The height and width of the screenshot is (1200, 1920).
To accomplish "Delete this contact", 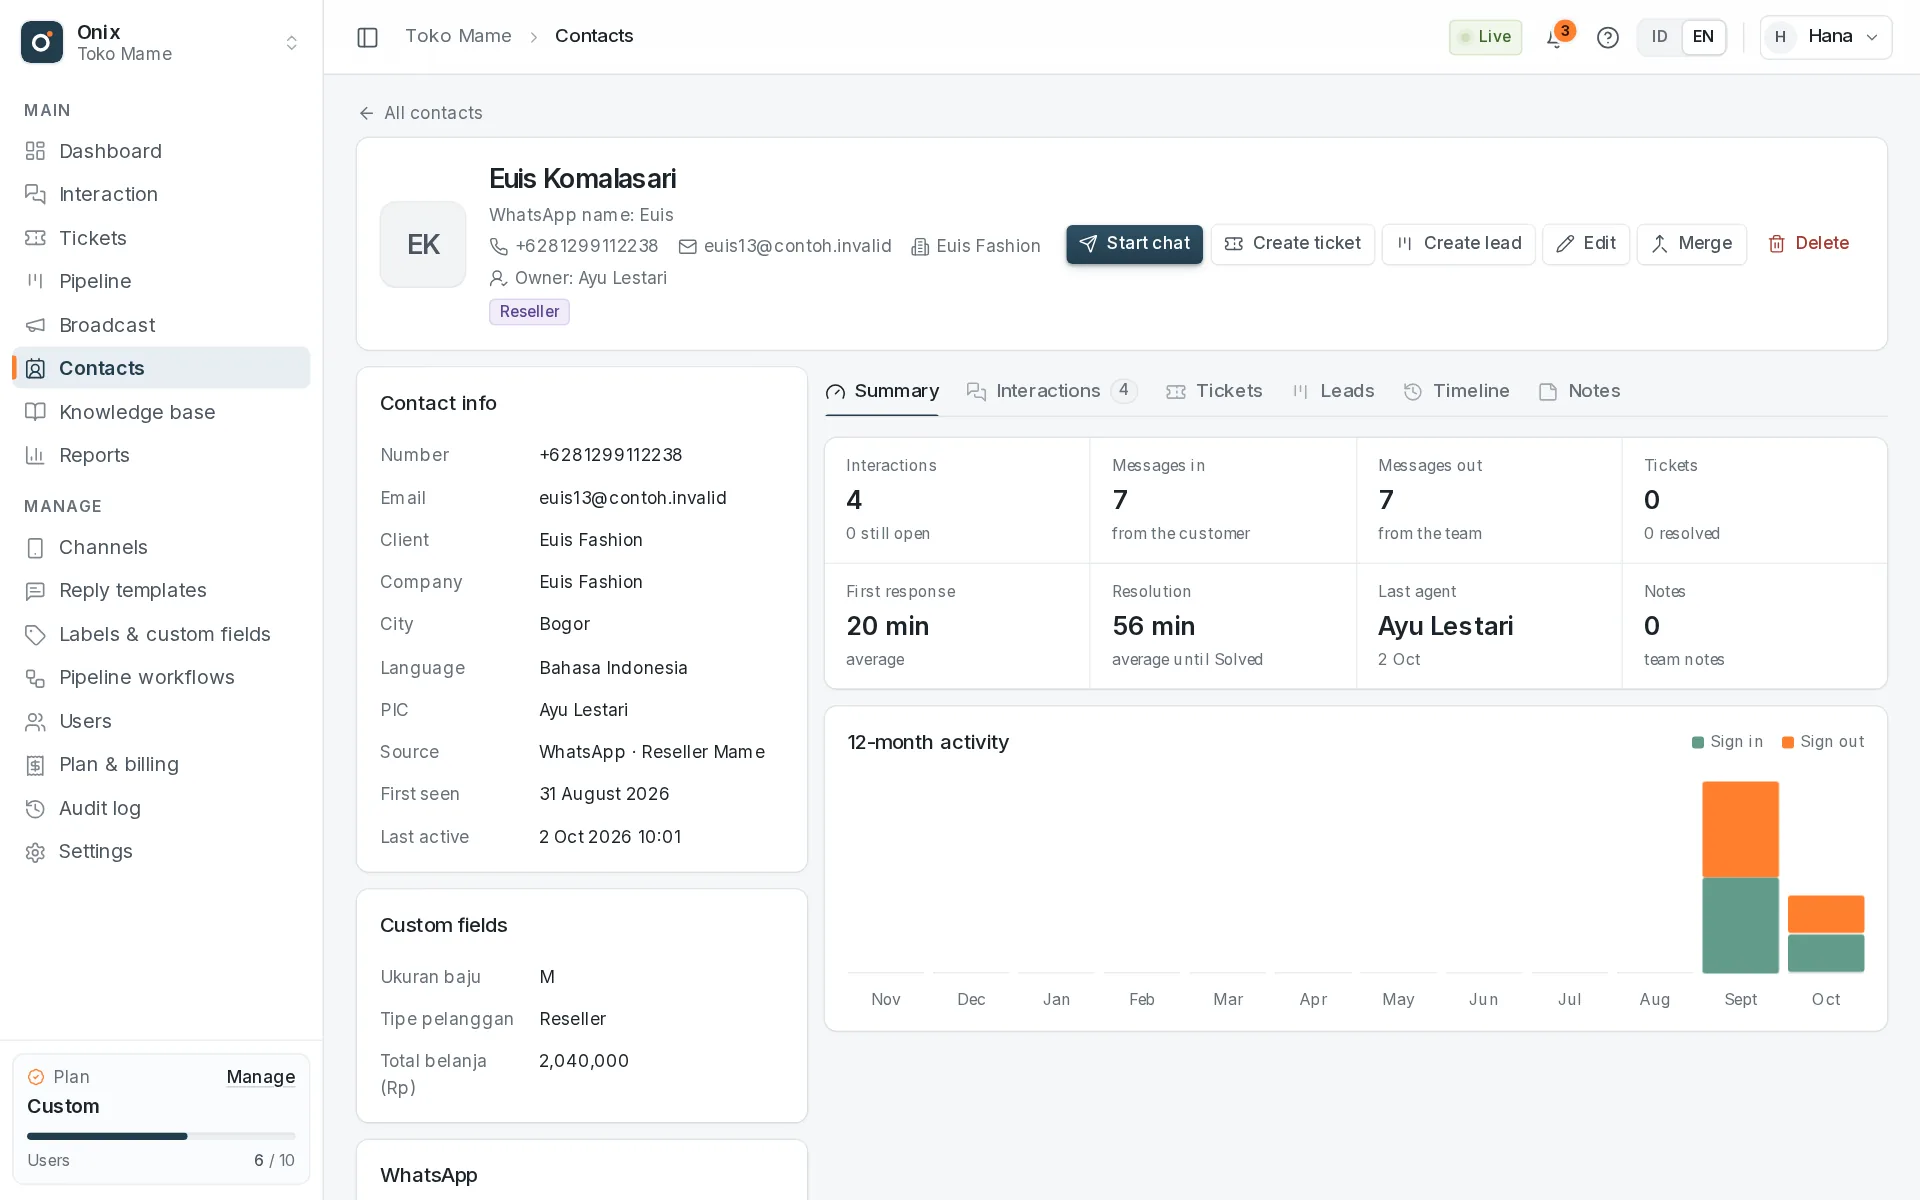I will click(x=1808, y=244).
